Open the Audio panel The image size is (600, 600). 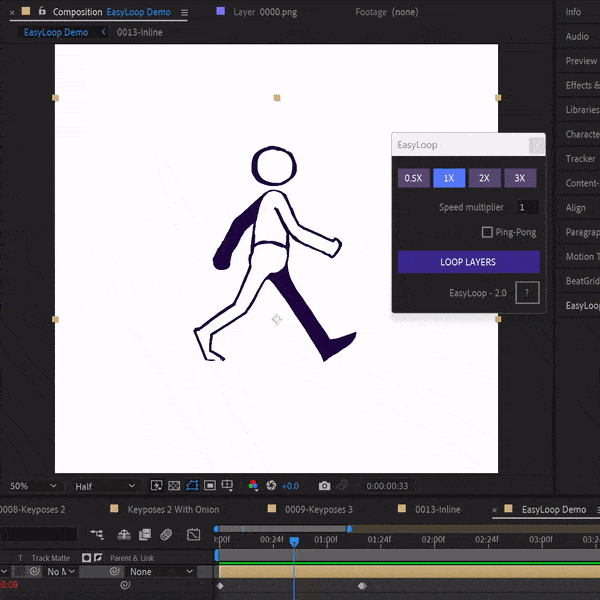(577, 36)
